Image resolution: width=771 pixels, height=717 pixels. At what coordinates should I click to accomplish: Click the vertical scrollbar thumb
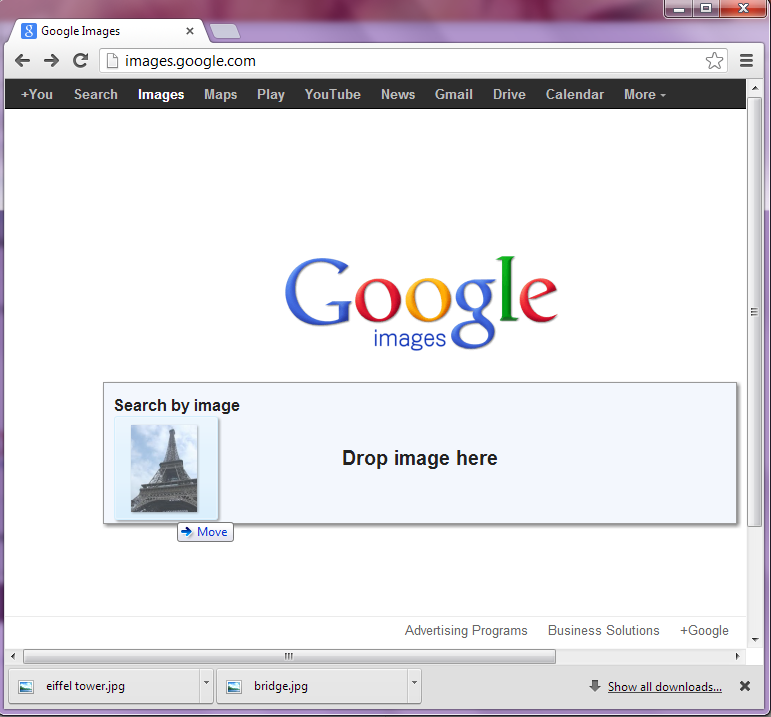(754, 312)
